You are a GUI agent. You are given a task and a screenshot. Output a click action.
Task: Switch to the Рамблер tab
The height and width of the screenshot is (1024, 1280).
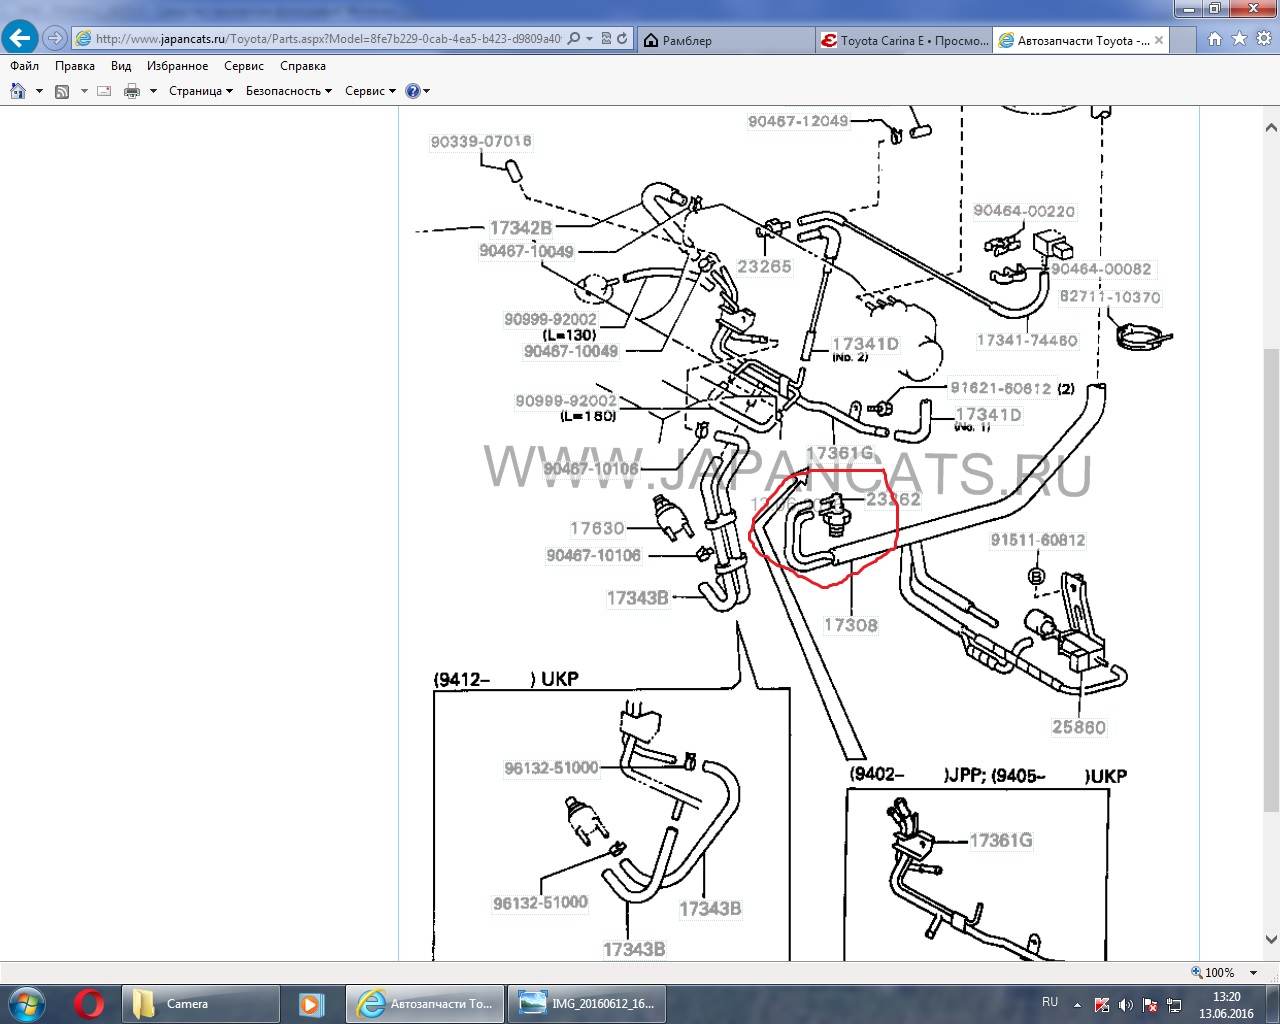(725, 41)
